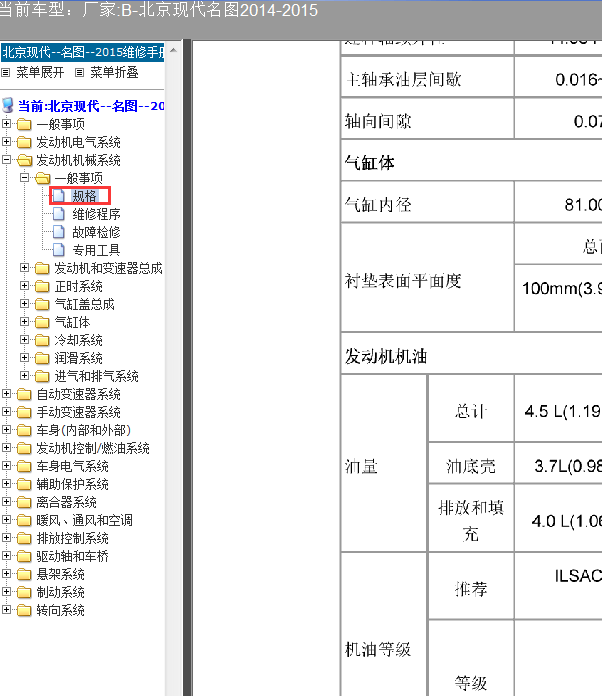The image size is (602, 696).
Task: Click the open 发动机机械系统 folder icon
Action: pyautogui.click(x=24, y=160)
